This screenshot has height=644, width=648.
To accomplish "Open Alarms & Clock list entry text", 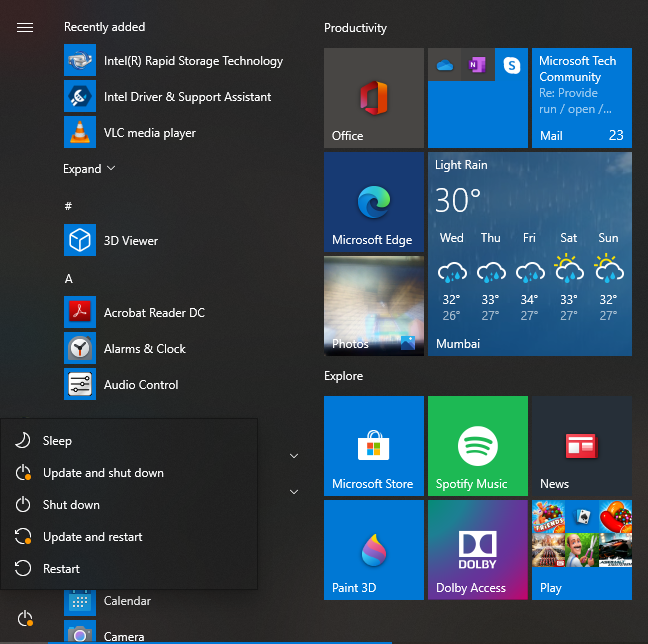I will (x=145, y=348).
